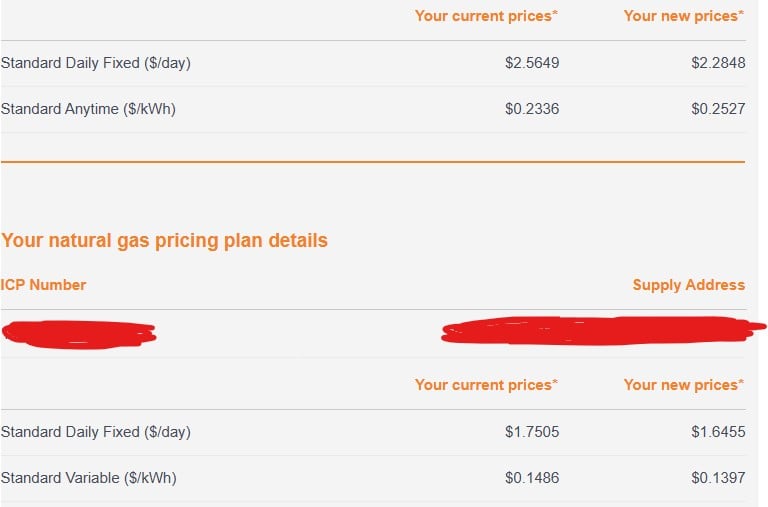The height and width of the screenshot is (507, 768).
Task: Click the 'Your natural gas pricing plan details' heading
Action: pos(164,240)
